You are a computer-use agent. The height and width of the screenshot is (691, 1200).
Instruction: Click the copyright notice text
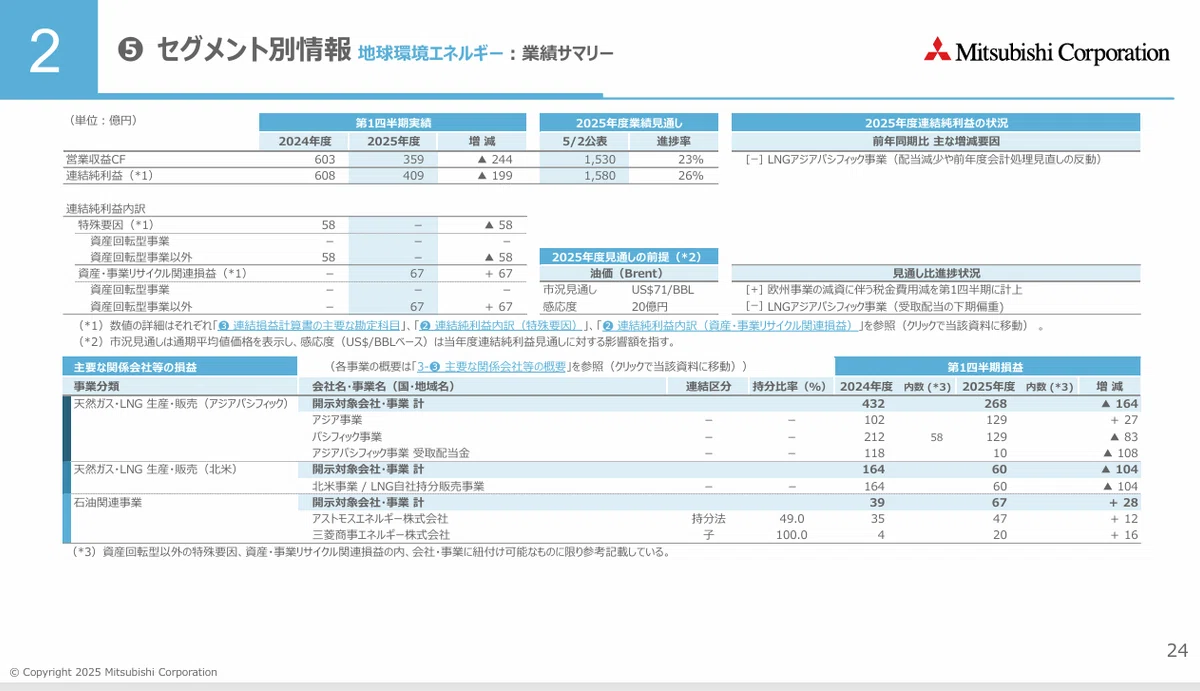112,672
